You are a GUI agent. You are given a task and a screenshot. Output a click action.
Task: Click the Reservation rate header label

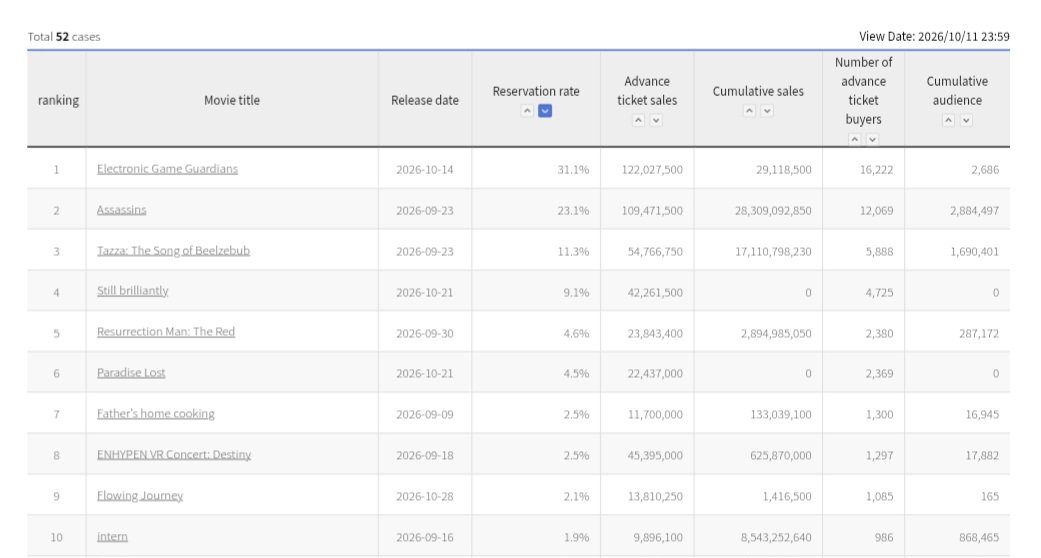536,91
